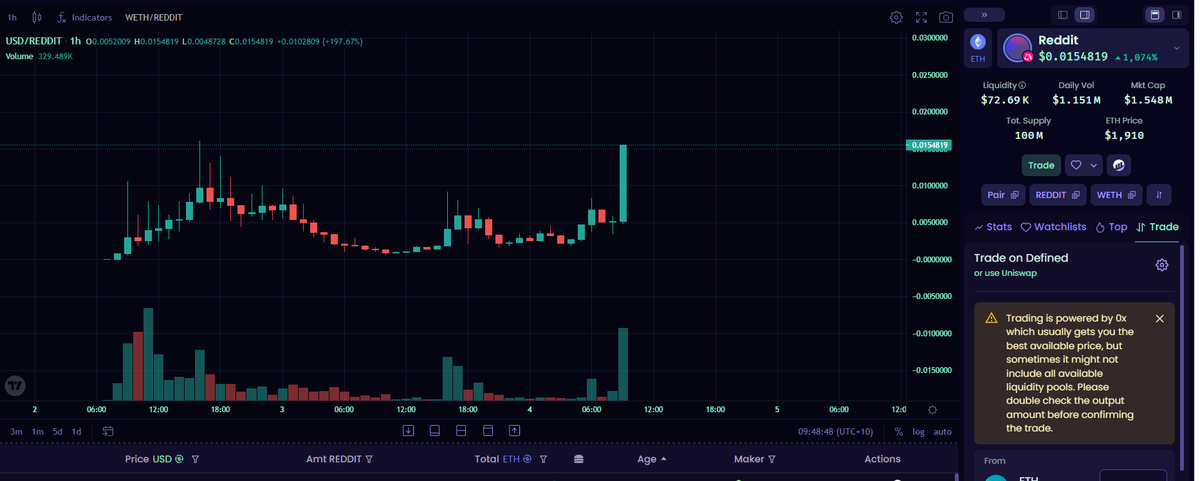This screenshot has height=481, width=1200.
Task: Open chart time-axis settings gear
Action: click(932, 410)
